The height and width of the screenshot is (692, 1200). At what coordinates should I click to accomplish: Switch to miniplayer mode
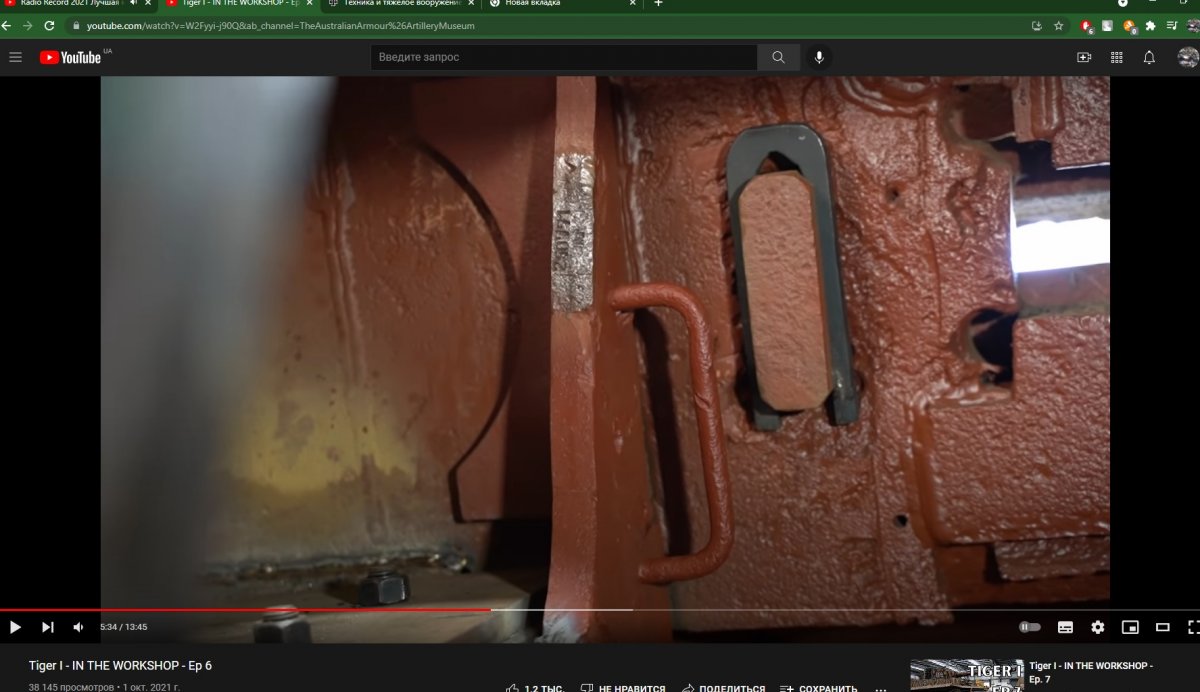click(x=1130, y=627)
